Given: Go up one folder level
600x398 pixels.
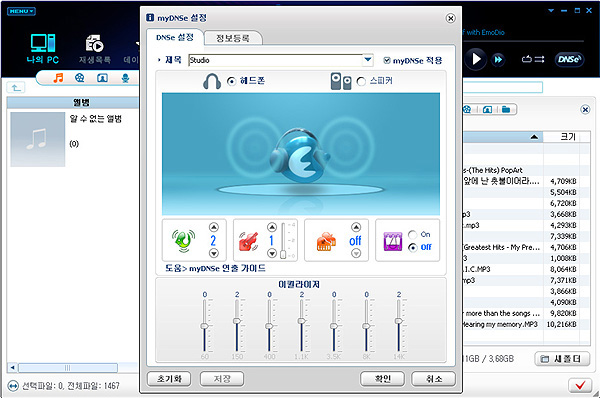Looking at the screenshot, I should click(x=16, y=88).
